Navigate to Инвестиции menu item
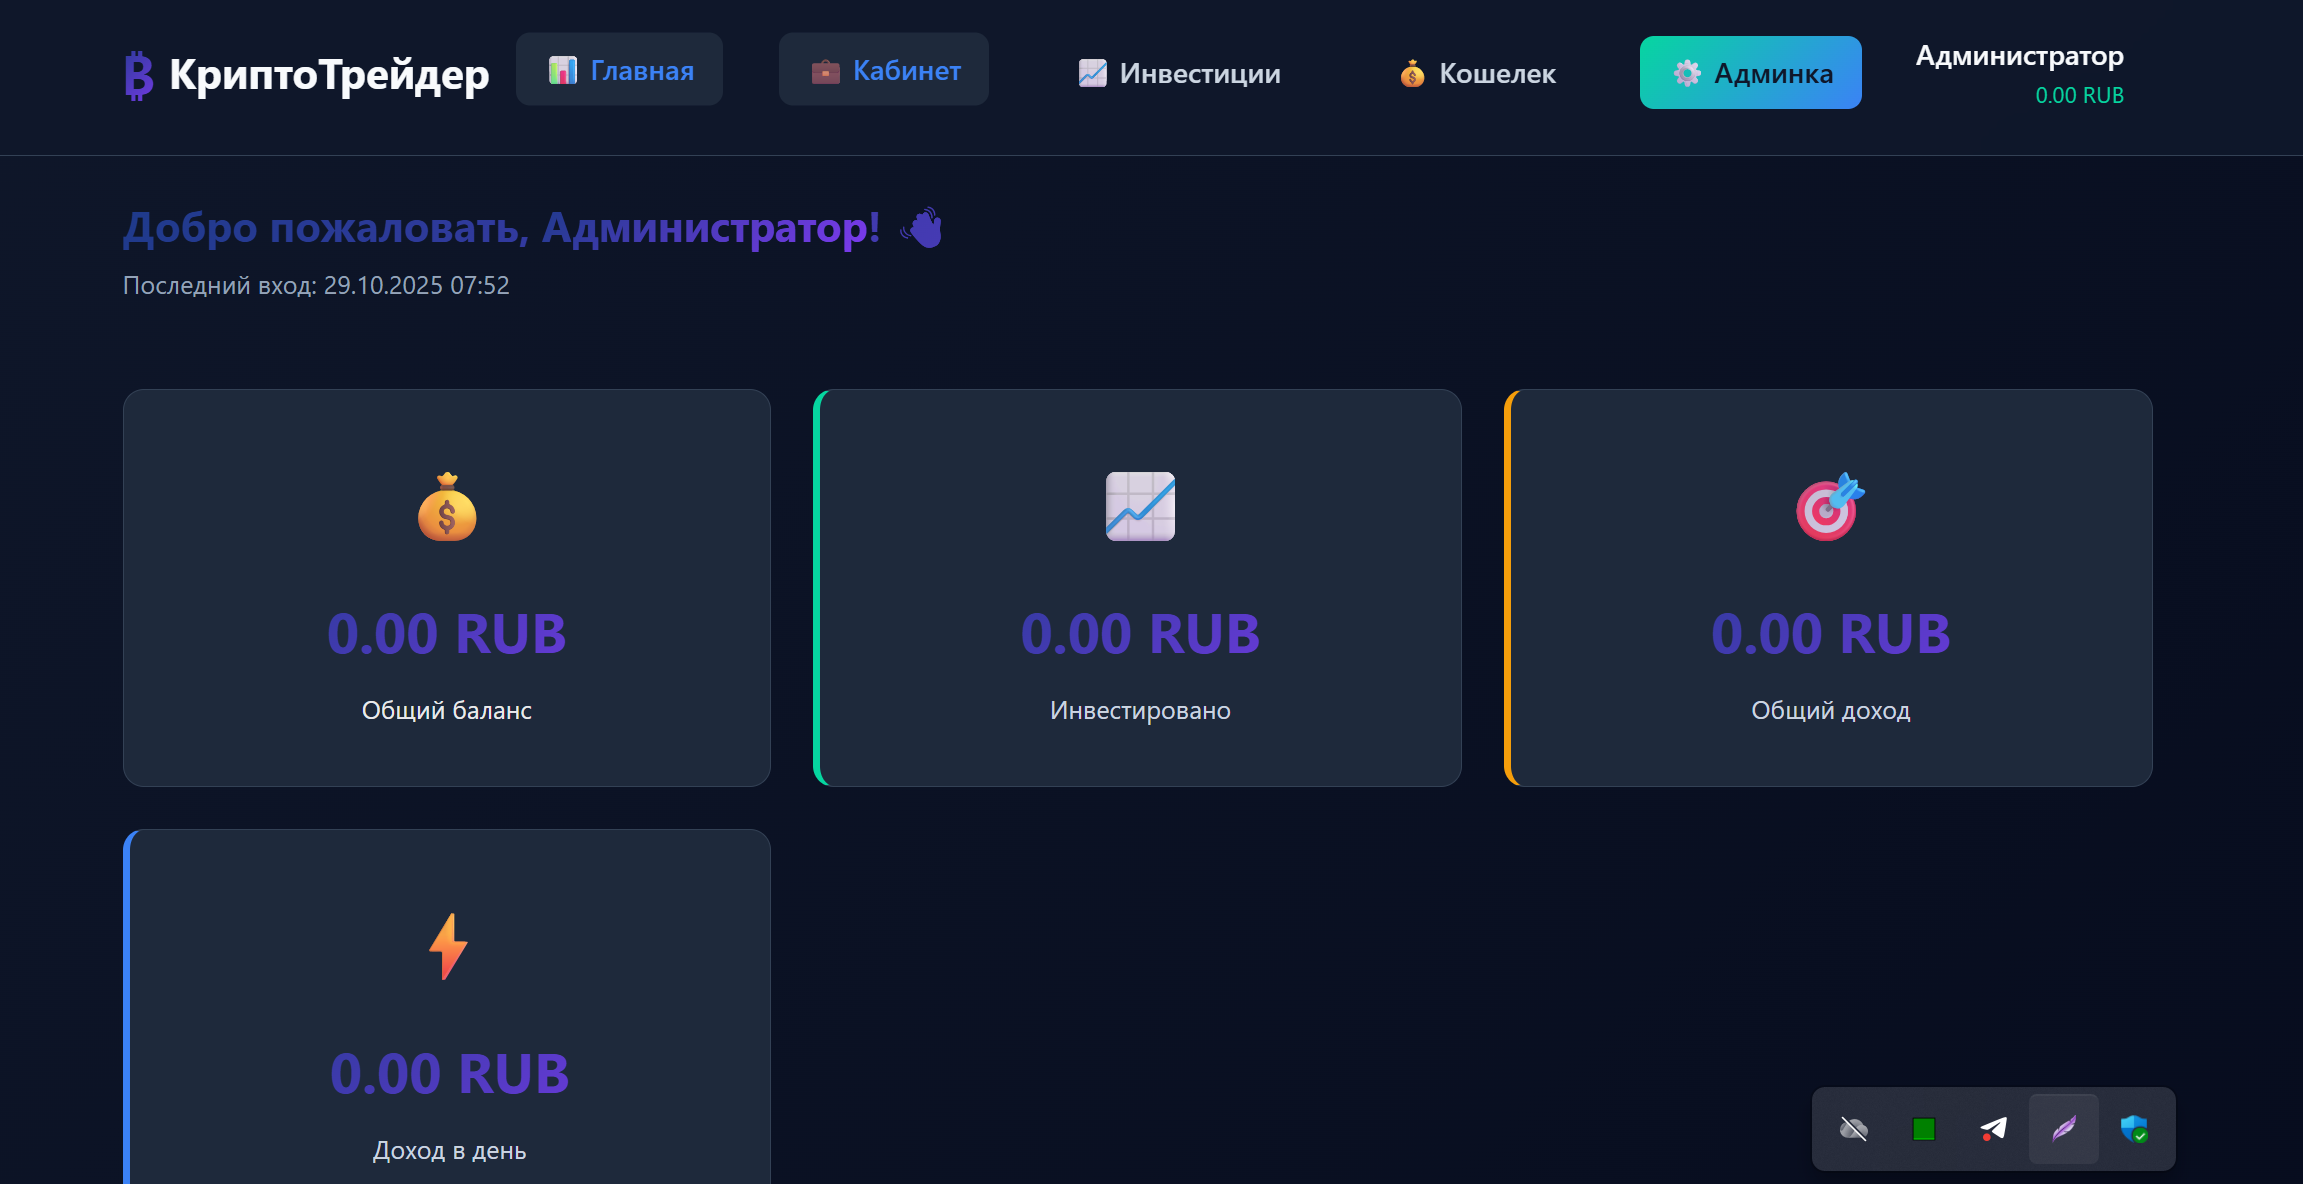2303x1184 pixels. click(x=1179, y=73)
